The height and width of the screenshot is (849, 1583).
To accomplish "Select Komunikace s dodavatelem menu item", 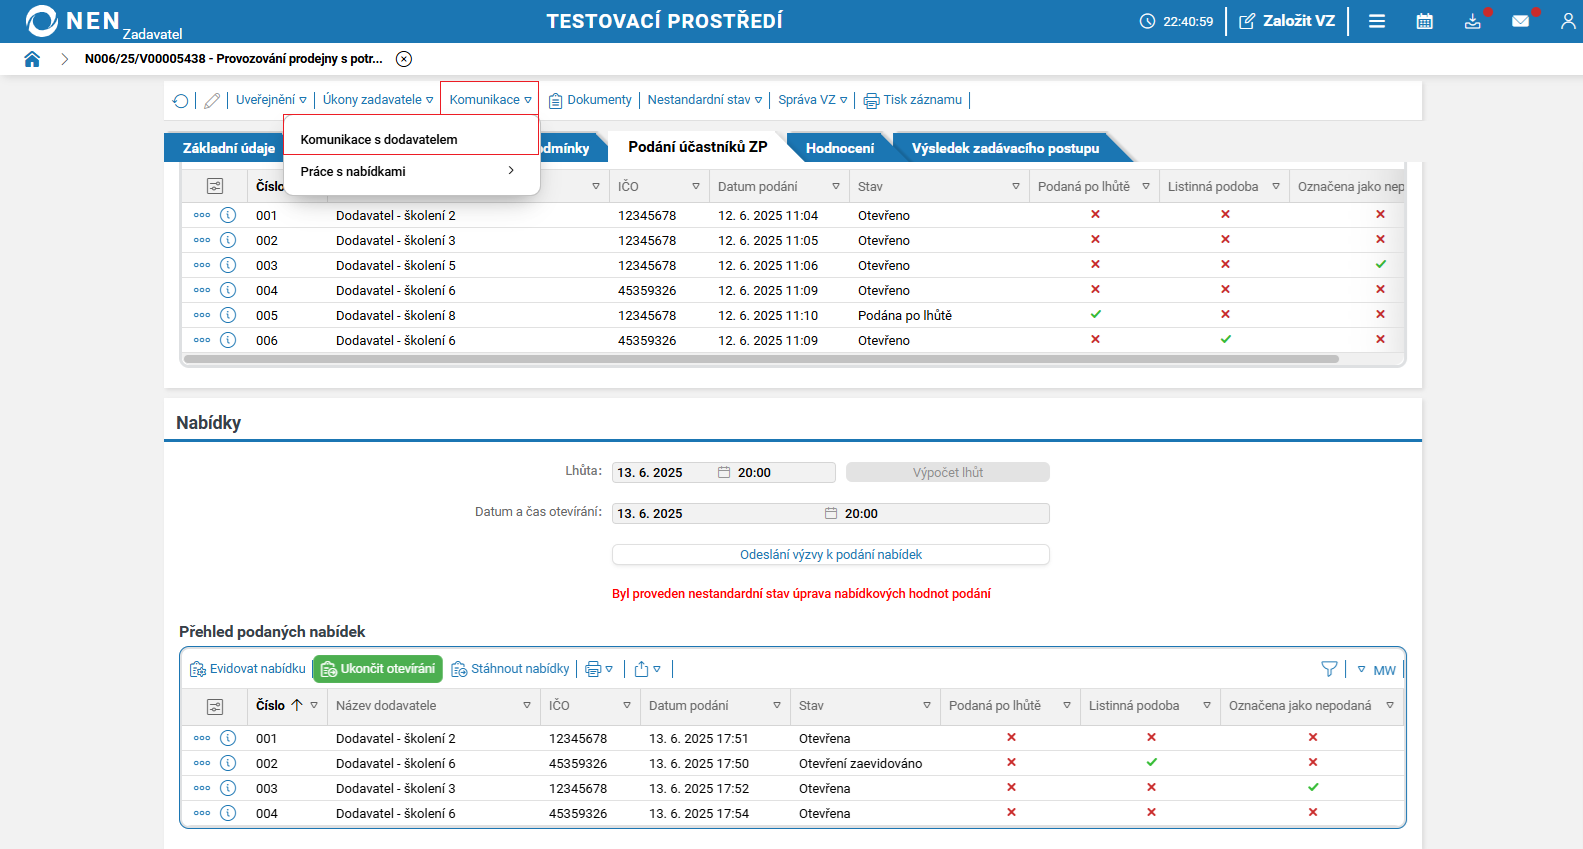I will (379, 140).
